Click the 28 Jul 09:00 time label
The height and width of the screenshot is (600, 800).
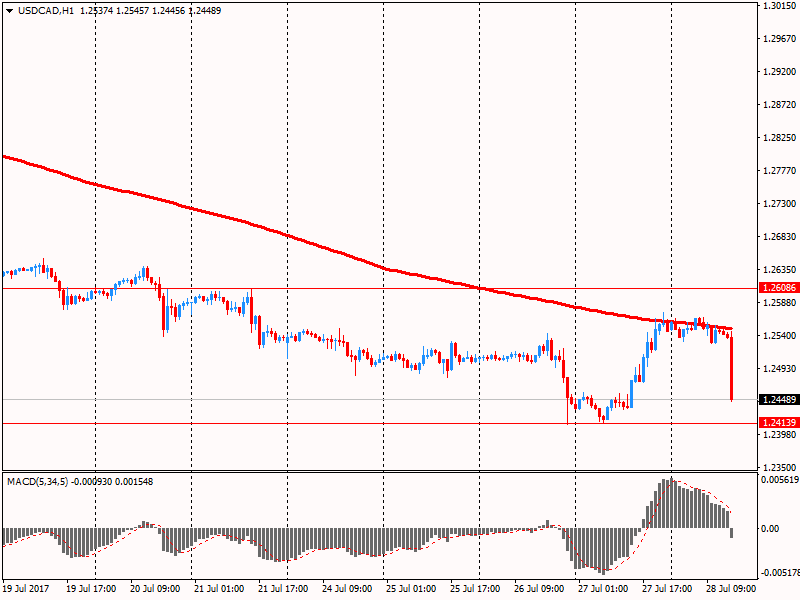[731, 588]
